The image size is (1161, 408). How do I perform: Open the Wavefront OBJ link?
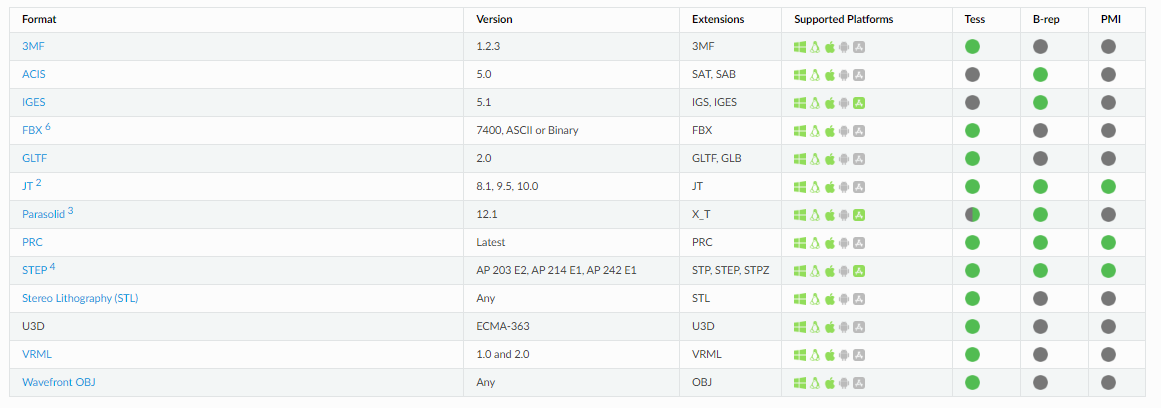(58, 382)
